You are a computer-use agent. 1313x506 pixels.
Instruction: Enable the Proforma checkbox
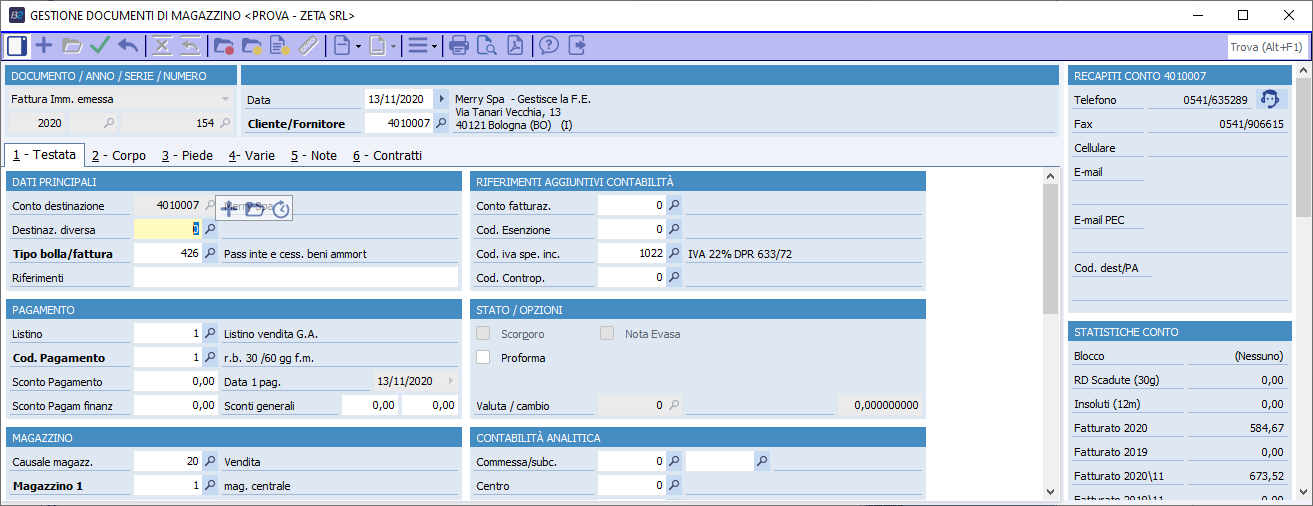484,357
